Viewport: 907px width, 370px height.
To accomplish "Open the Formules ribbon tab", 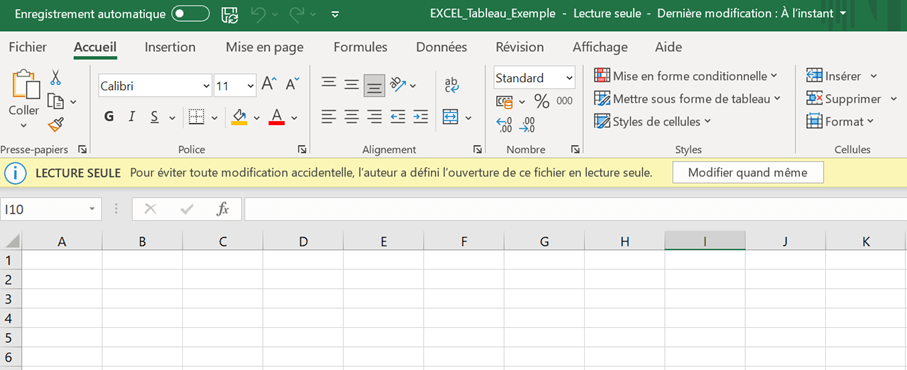I will pos(360,47).
